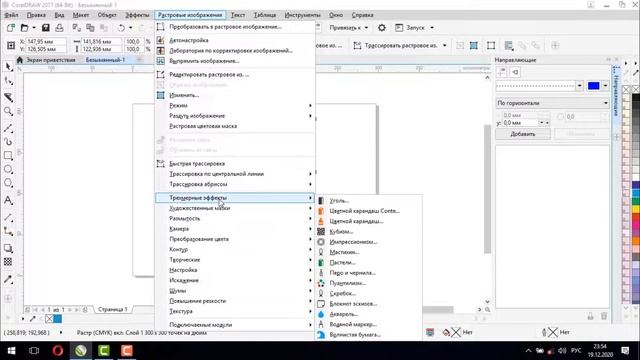Screen dimensions: 640x360
Task: Expand the Текстура submenu
Action: tap(235, 311)
